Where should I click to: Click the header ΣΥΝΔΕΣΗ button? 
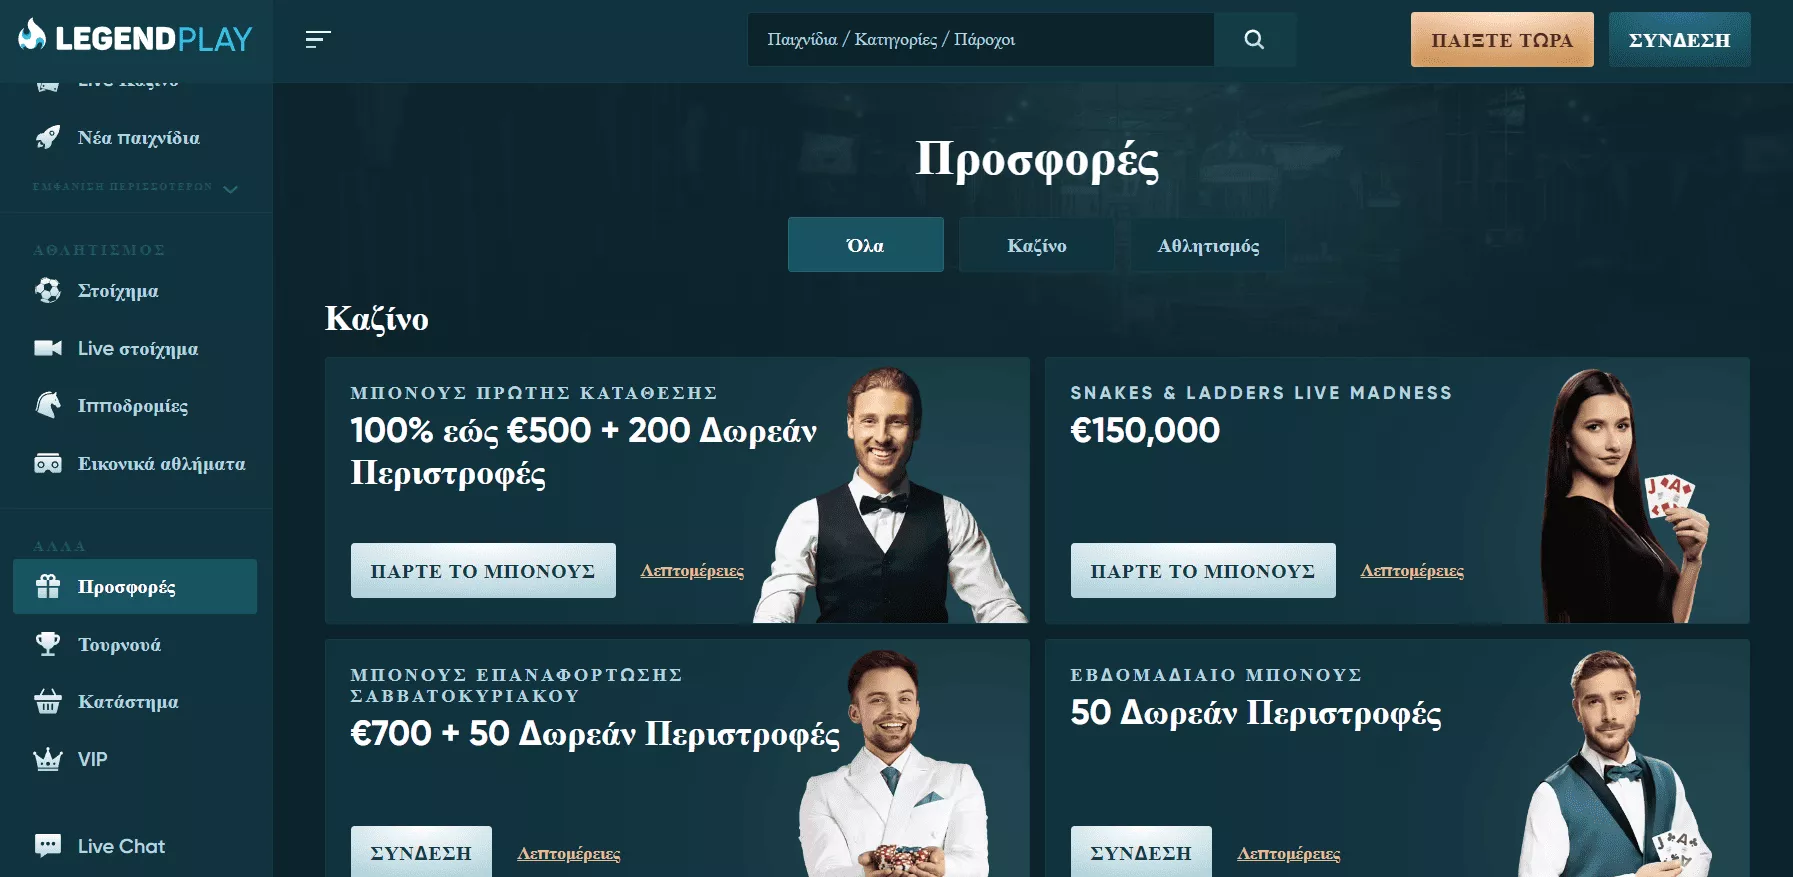(x=1679, y=40)
